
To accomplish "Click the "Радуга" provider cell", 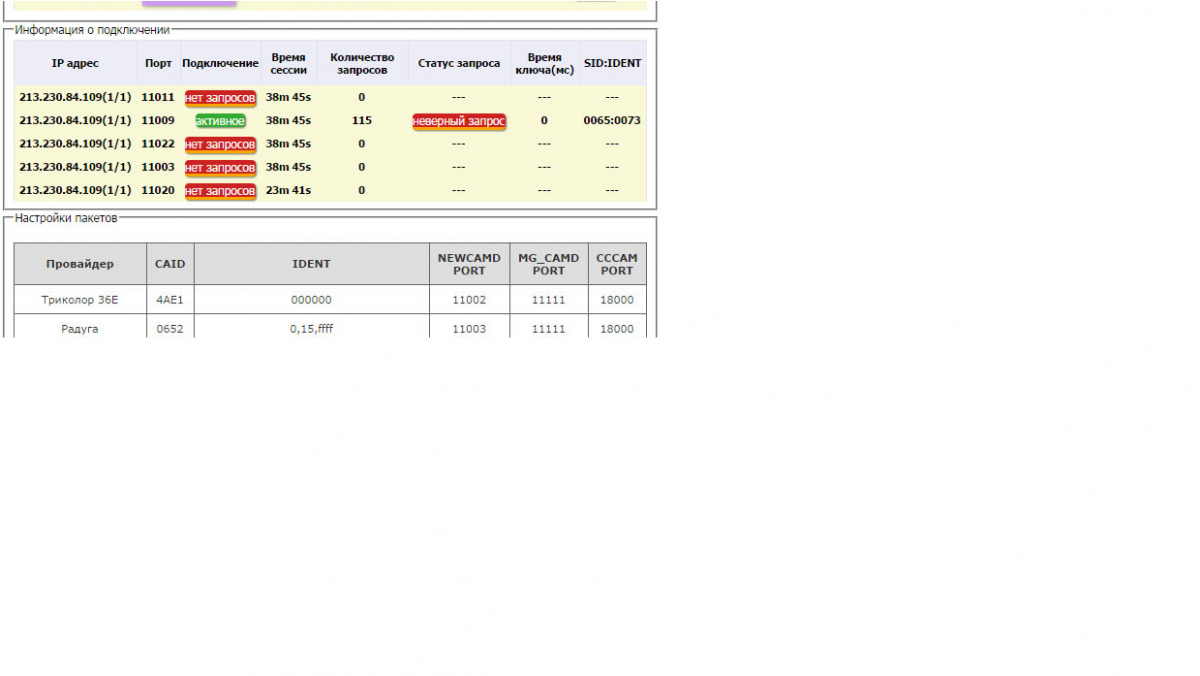I will coord(80,328).
